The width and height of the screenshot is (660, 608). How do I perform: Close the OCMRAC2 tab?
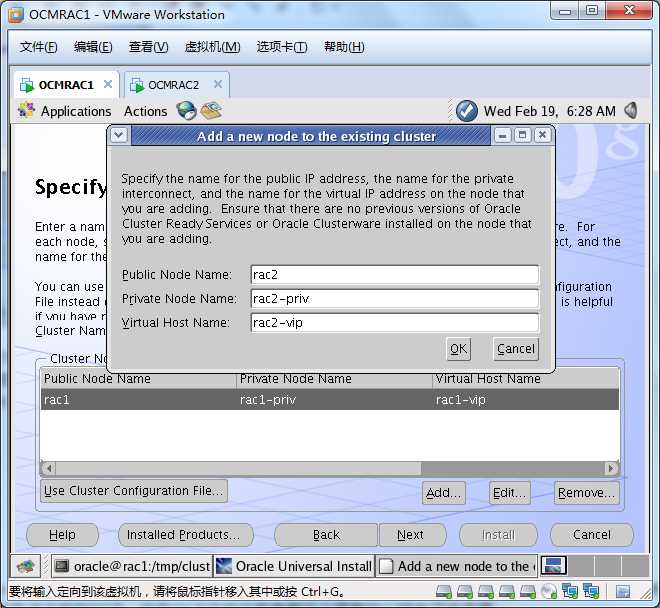click(218, 84)
